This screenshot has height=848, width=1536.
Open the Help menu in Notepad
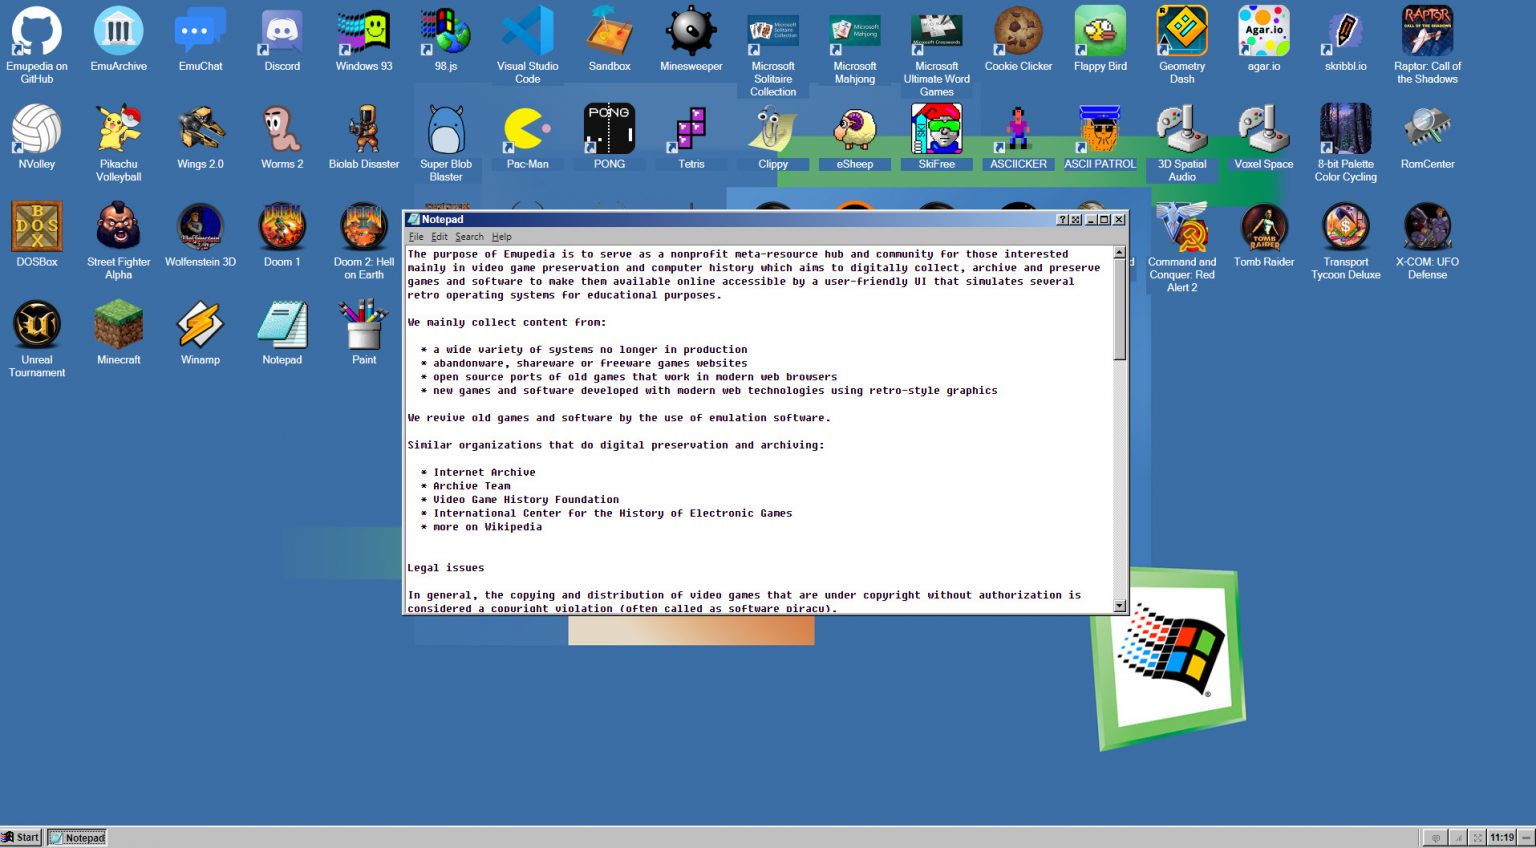(500, 237)
